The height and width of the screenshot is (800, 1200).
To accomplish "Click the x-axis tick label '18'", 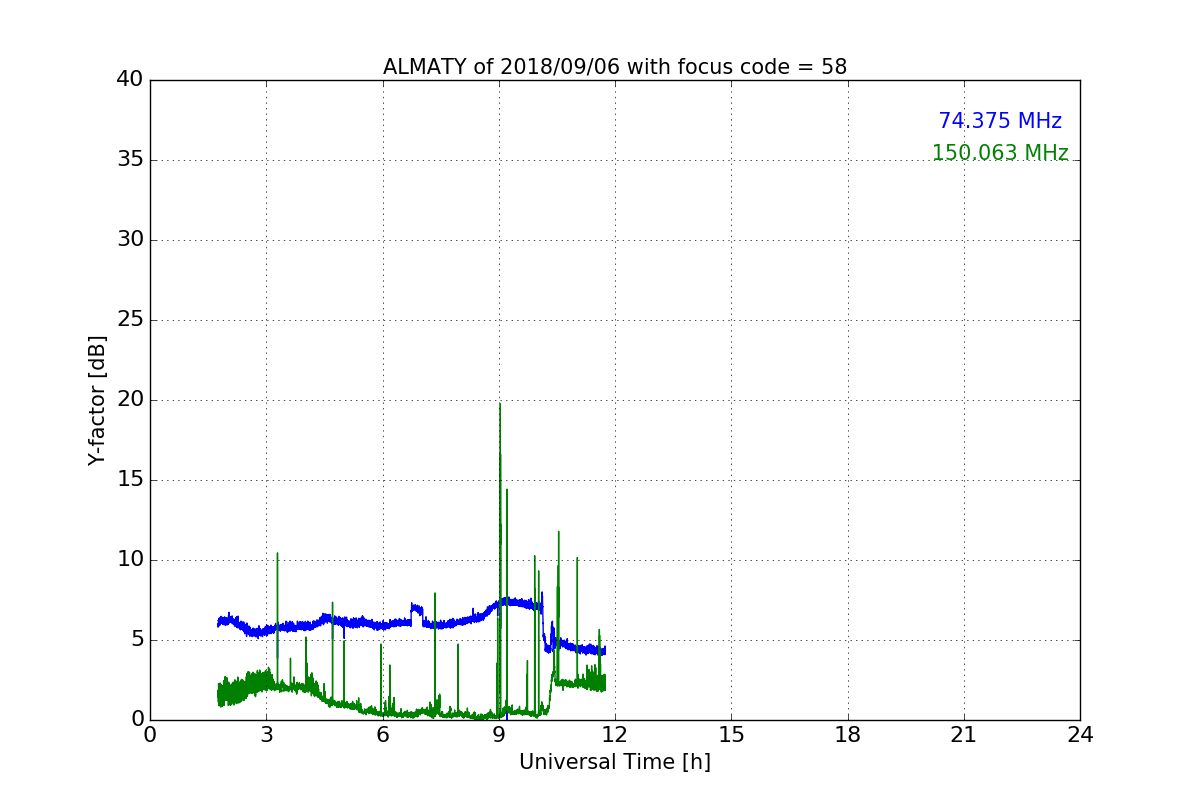I will (x=848, y=735).
